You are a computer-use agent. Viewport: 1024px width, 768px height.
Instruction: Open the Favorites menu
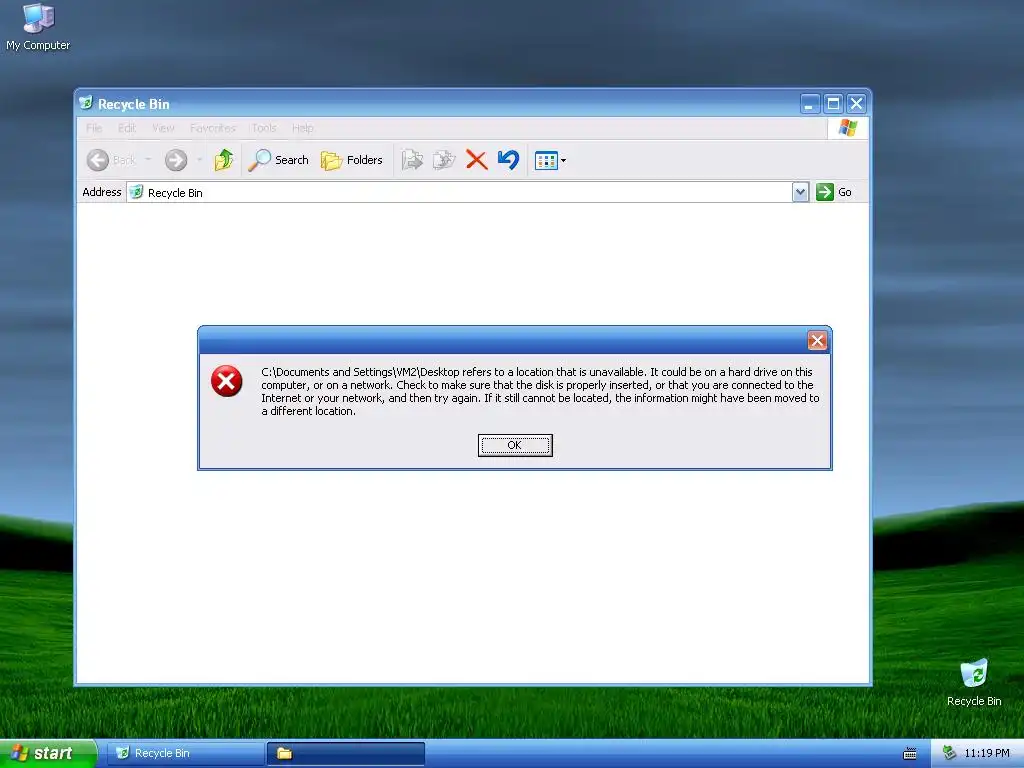(x=213, y=128)
